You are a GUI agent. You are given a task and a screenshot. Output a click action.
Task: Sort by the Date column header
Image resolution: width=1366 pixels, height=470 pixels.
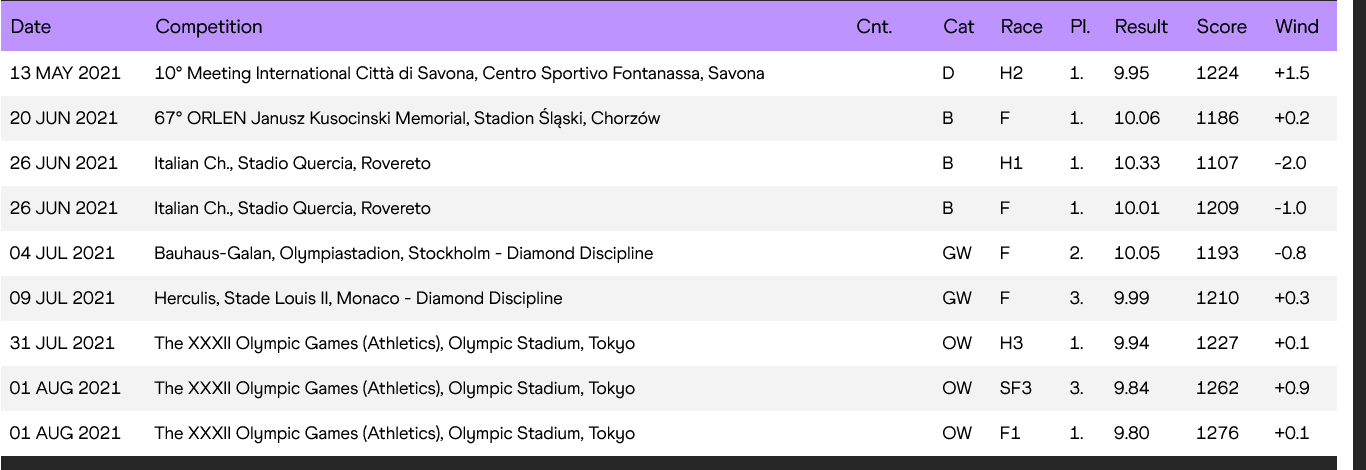30,27
